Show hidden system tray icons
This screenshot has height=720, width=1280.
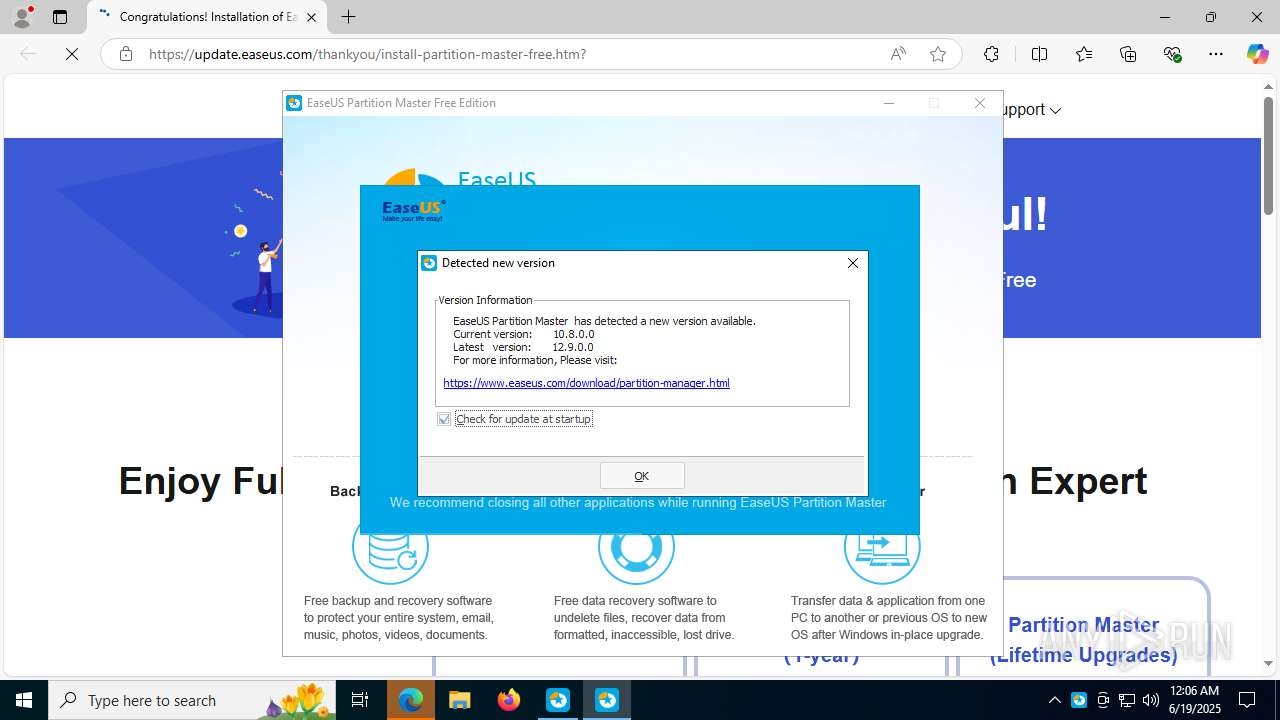coord(1054,700)
